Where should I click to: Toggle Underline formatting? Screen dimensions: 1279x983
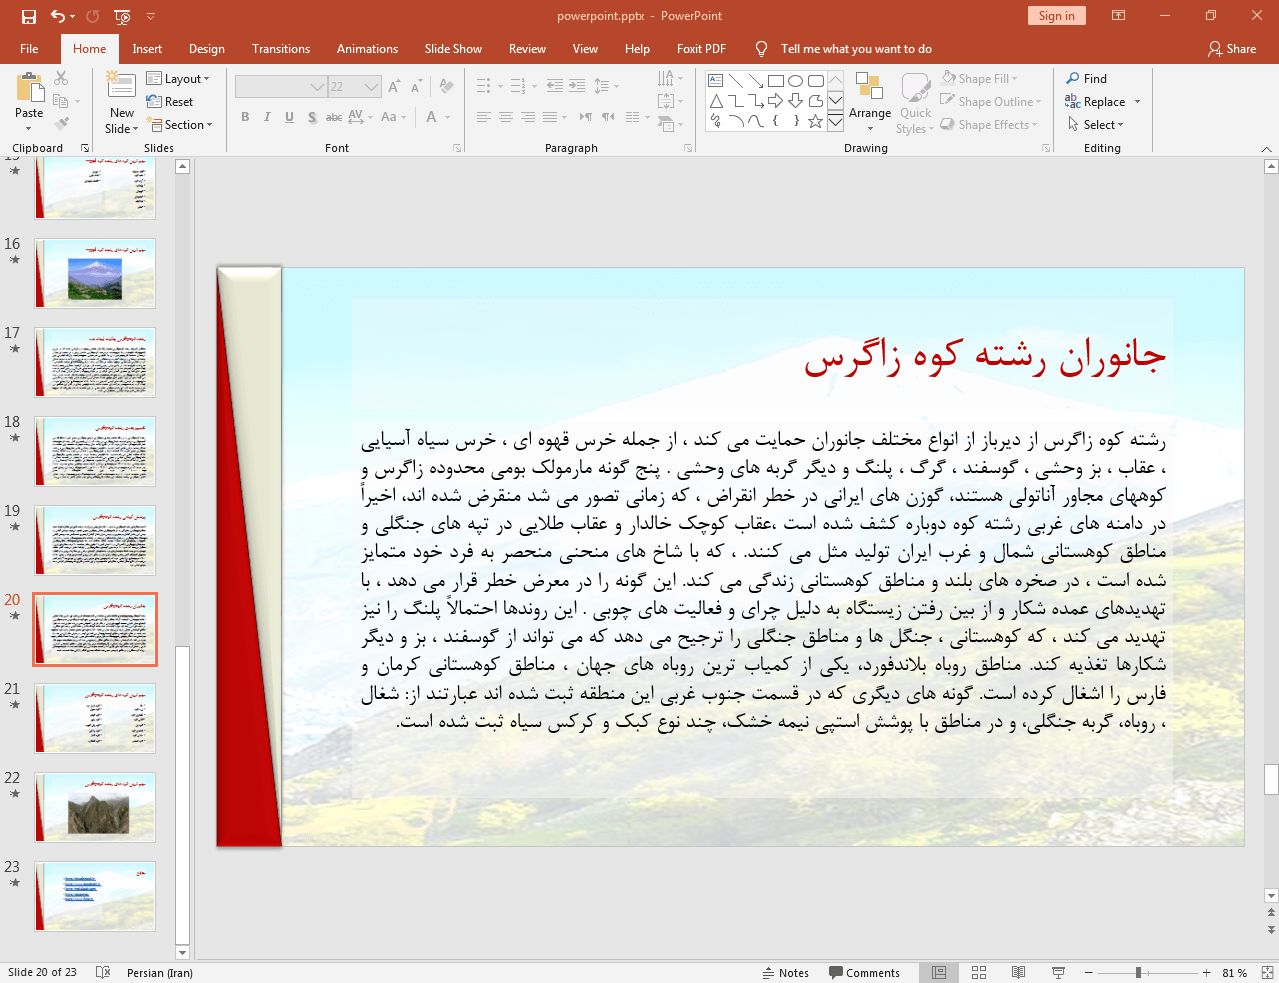pyautogui.click(x=289, y=117)
